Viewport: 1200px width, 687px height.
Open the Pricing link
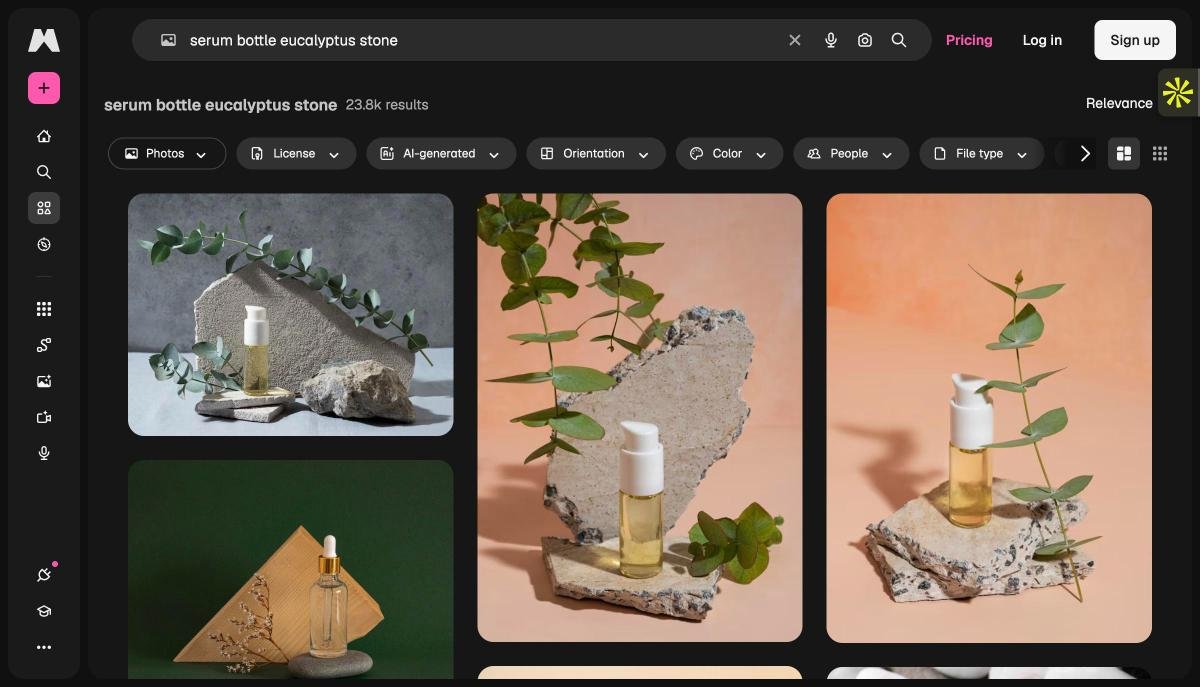click(x=969, y=40)
